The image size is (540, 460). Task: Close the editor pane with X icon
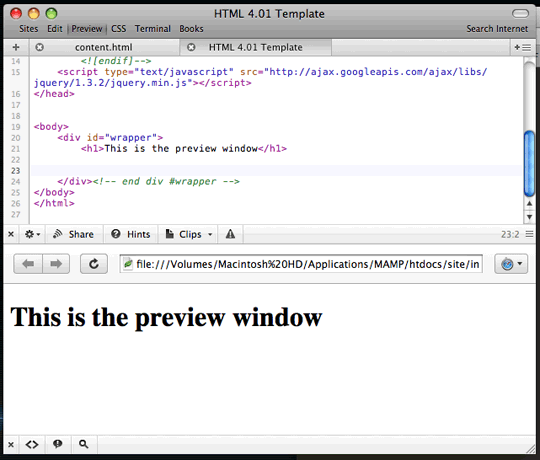coord(11,234)
